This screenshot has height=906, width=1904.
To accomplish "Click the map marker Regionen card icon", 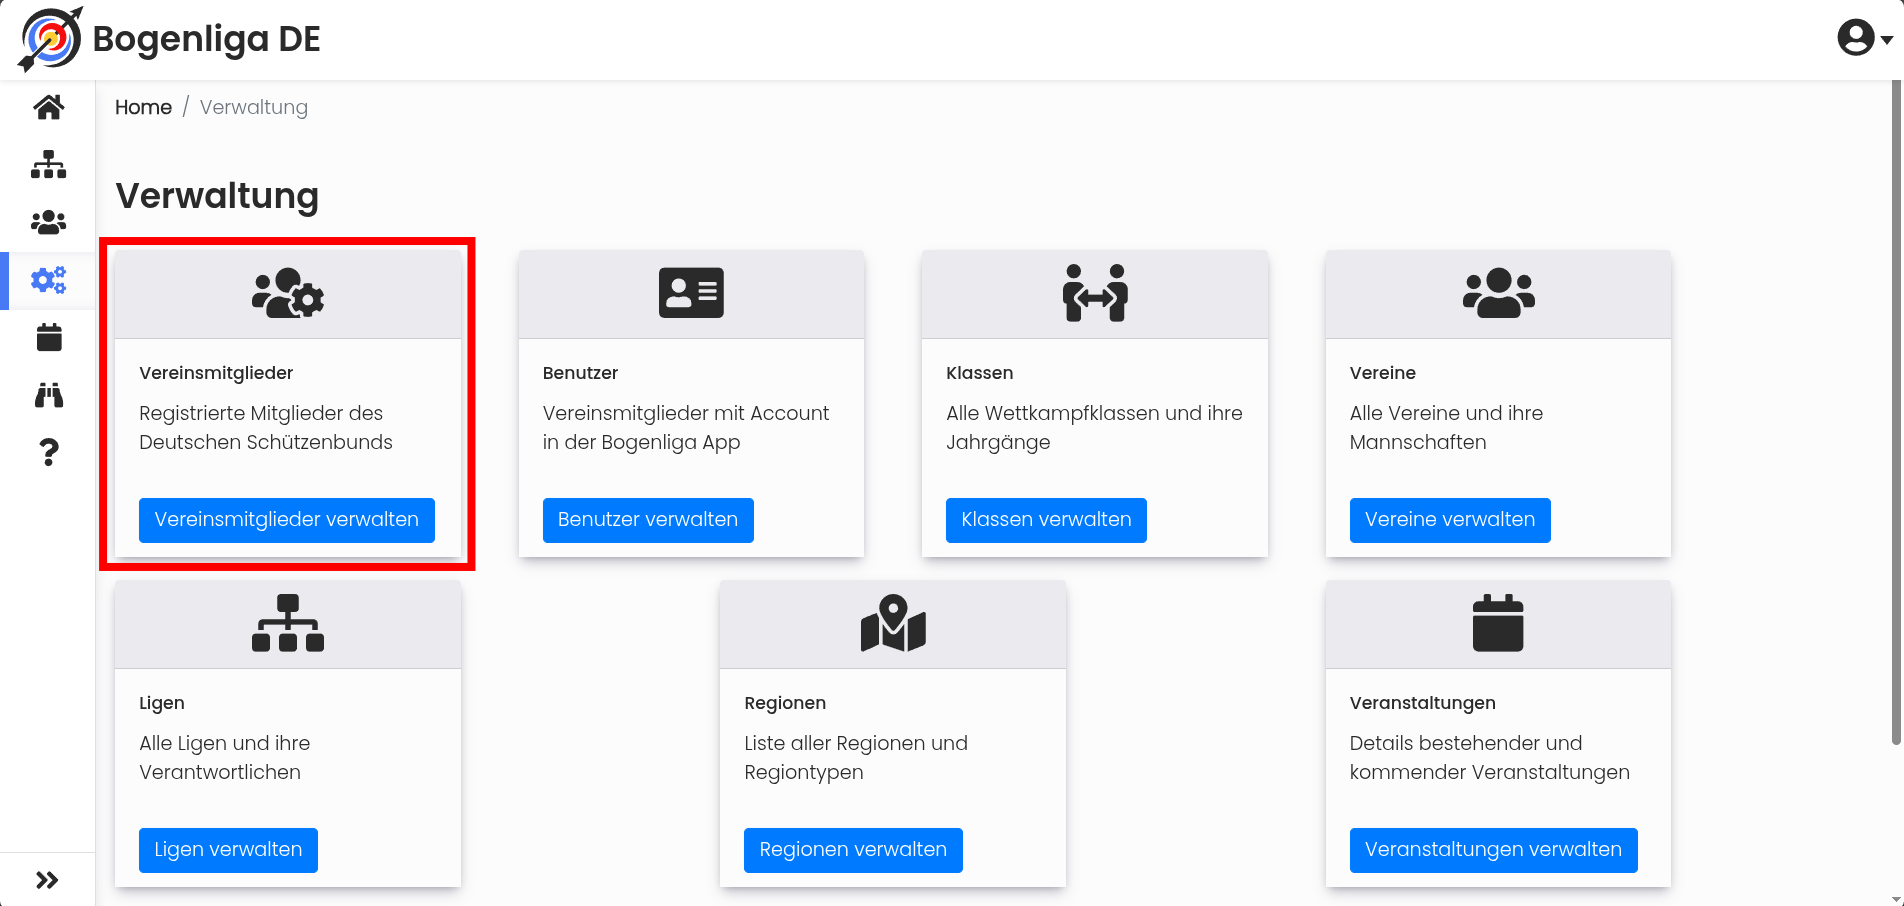I will click(x=893, y=623).
